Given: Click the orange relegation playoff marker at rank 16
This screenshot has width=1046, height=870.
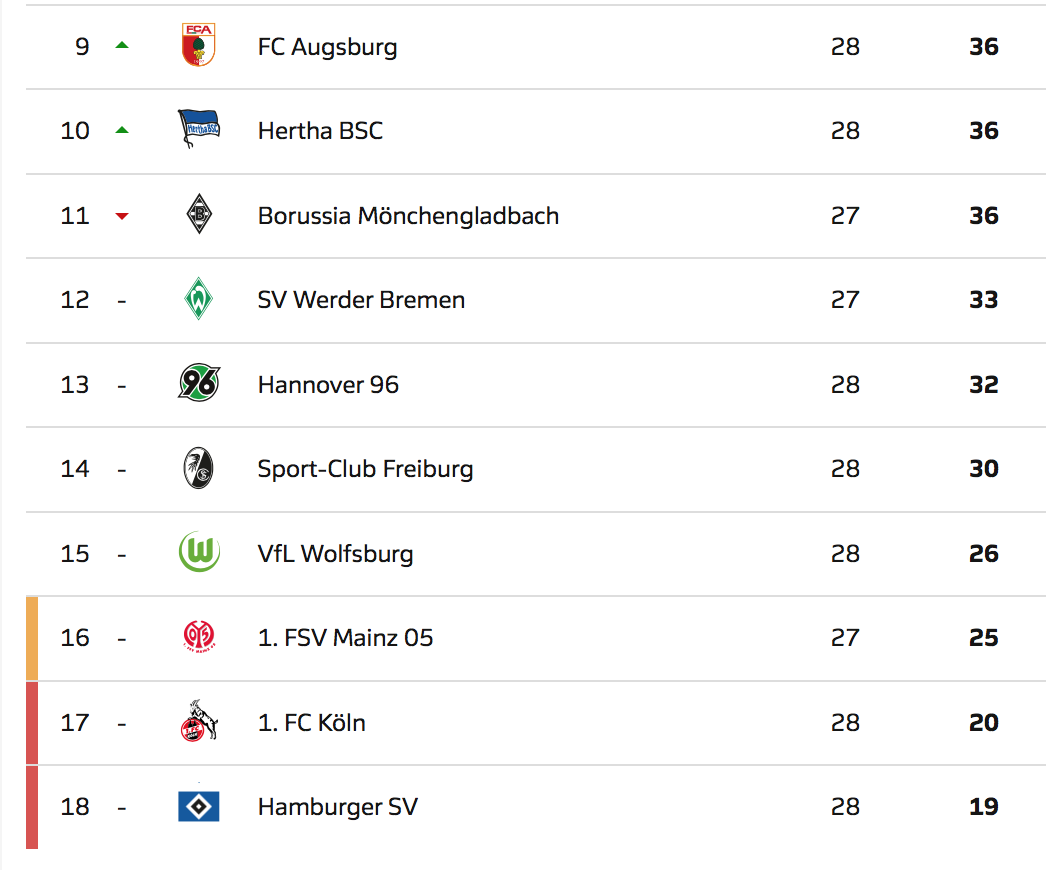Looking at the screenshot, I should (32, 638).
